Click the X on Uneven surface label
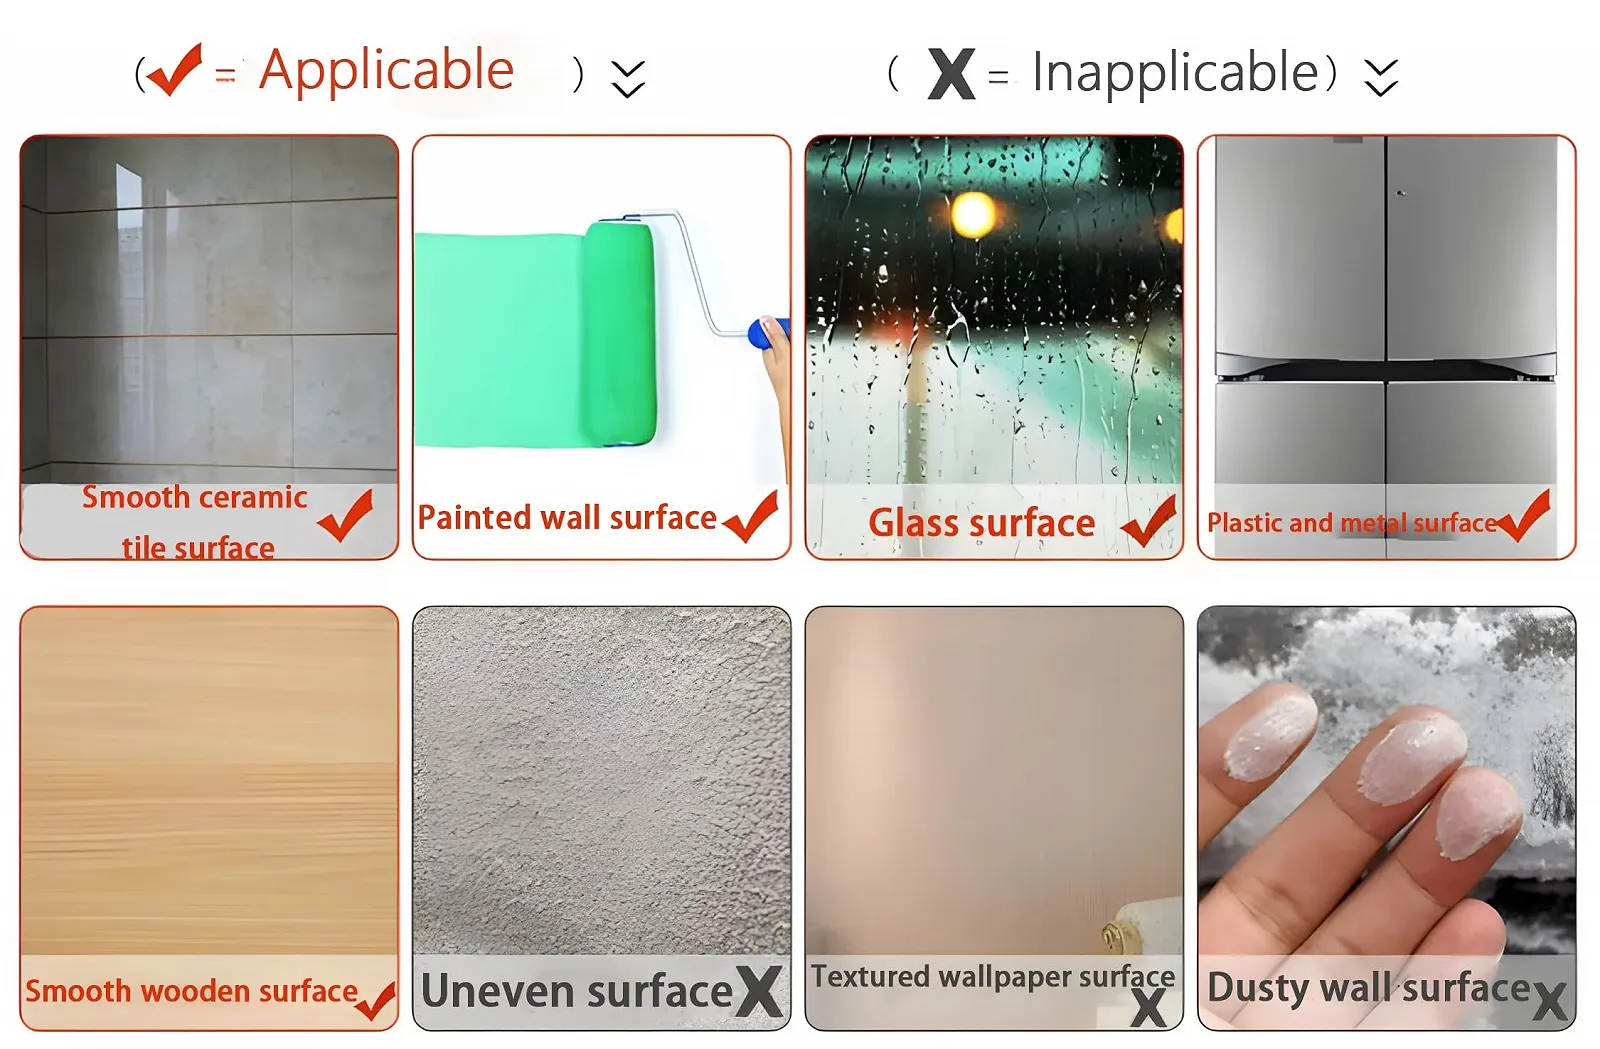The height and width of the screenshot is (1049, 1600). click(x=759, y=992)
